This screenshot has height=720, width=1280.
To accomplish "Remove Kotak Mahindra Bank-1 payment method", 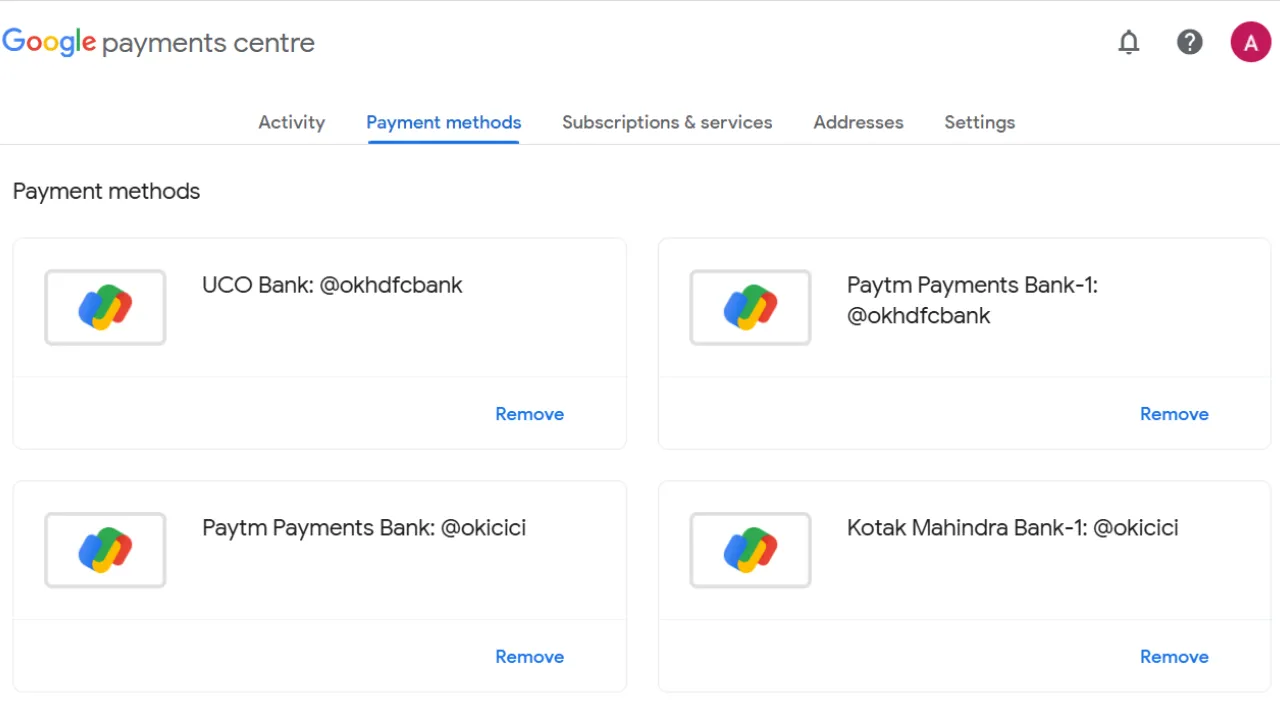I will point(1174,656).
